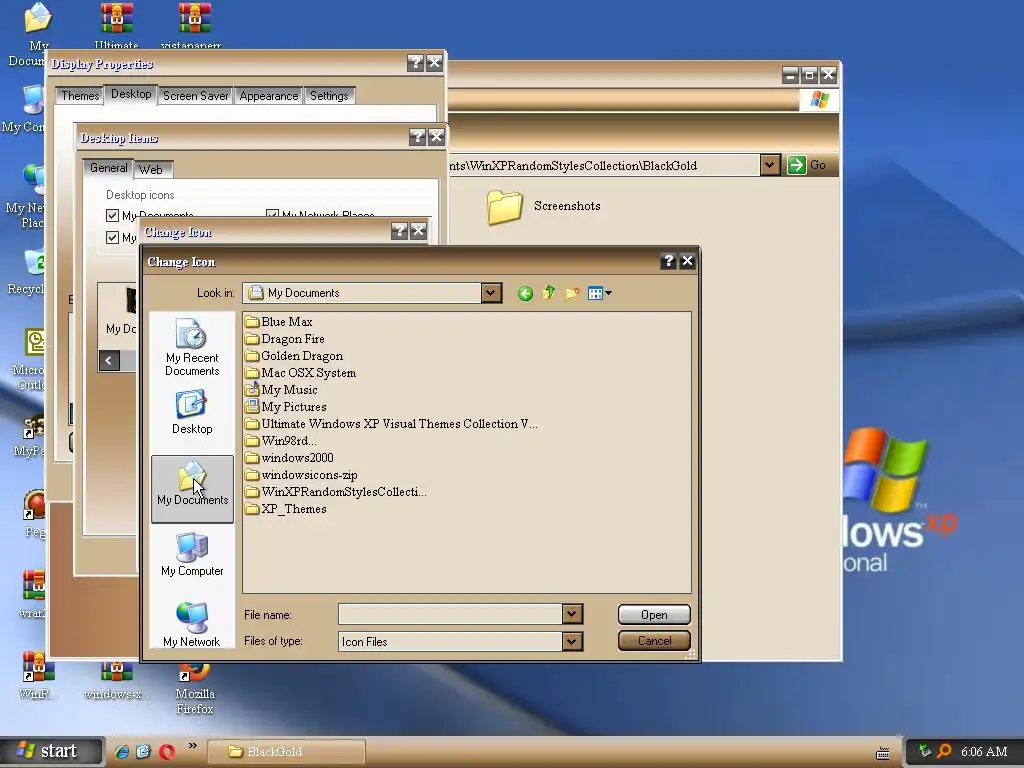Create a new folder in dialog

(x=572, y=293)
